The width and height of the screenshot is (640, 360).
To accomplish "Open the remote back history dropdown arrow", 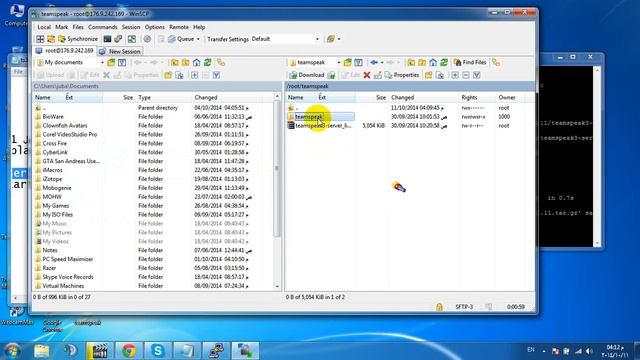I will (382, 62).
